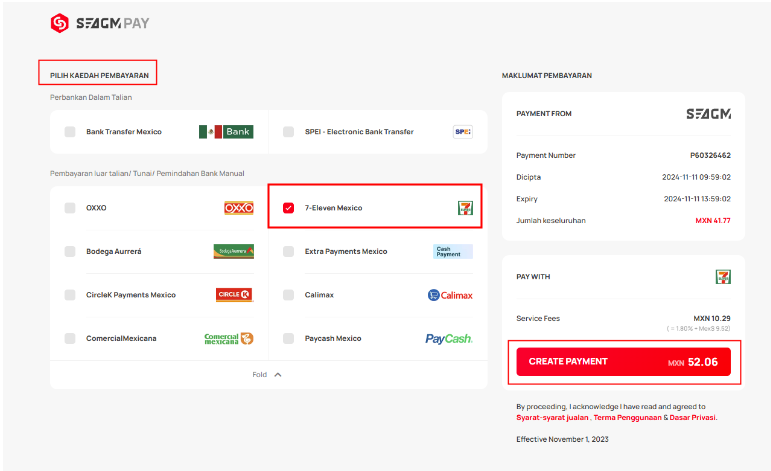Click the 7-Eleven Mexico label

(x=333, y=208)
